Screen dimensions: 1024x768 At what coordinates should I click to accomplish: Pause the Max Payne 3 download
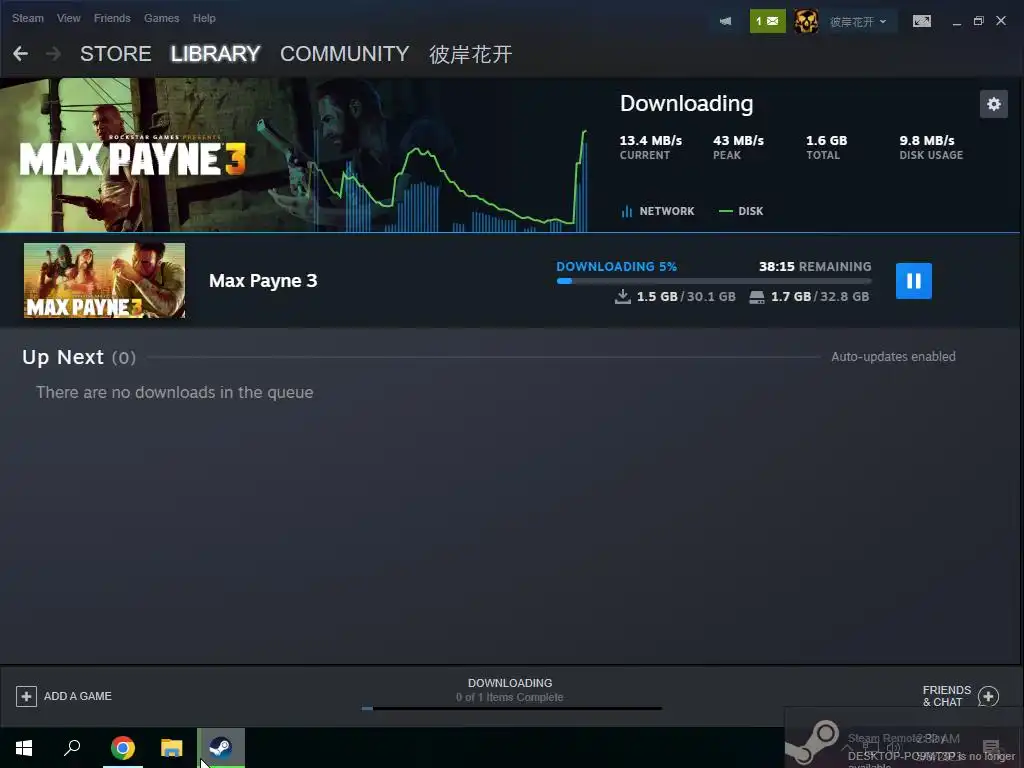pos(913,281)
